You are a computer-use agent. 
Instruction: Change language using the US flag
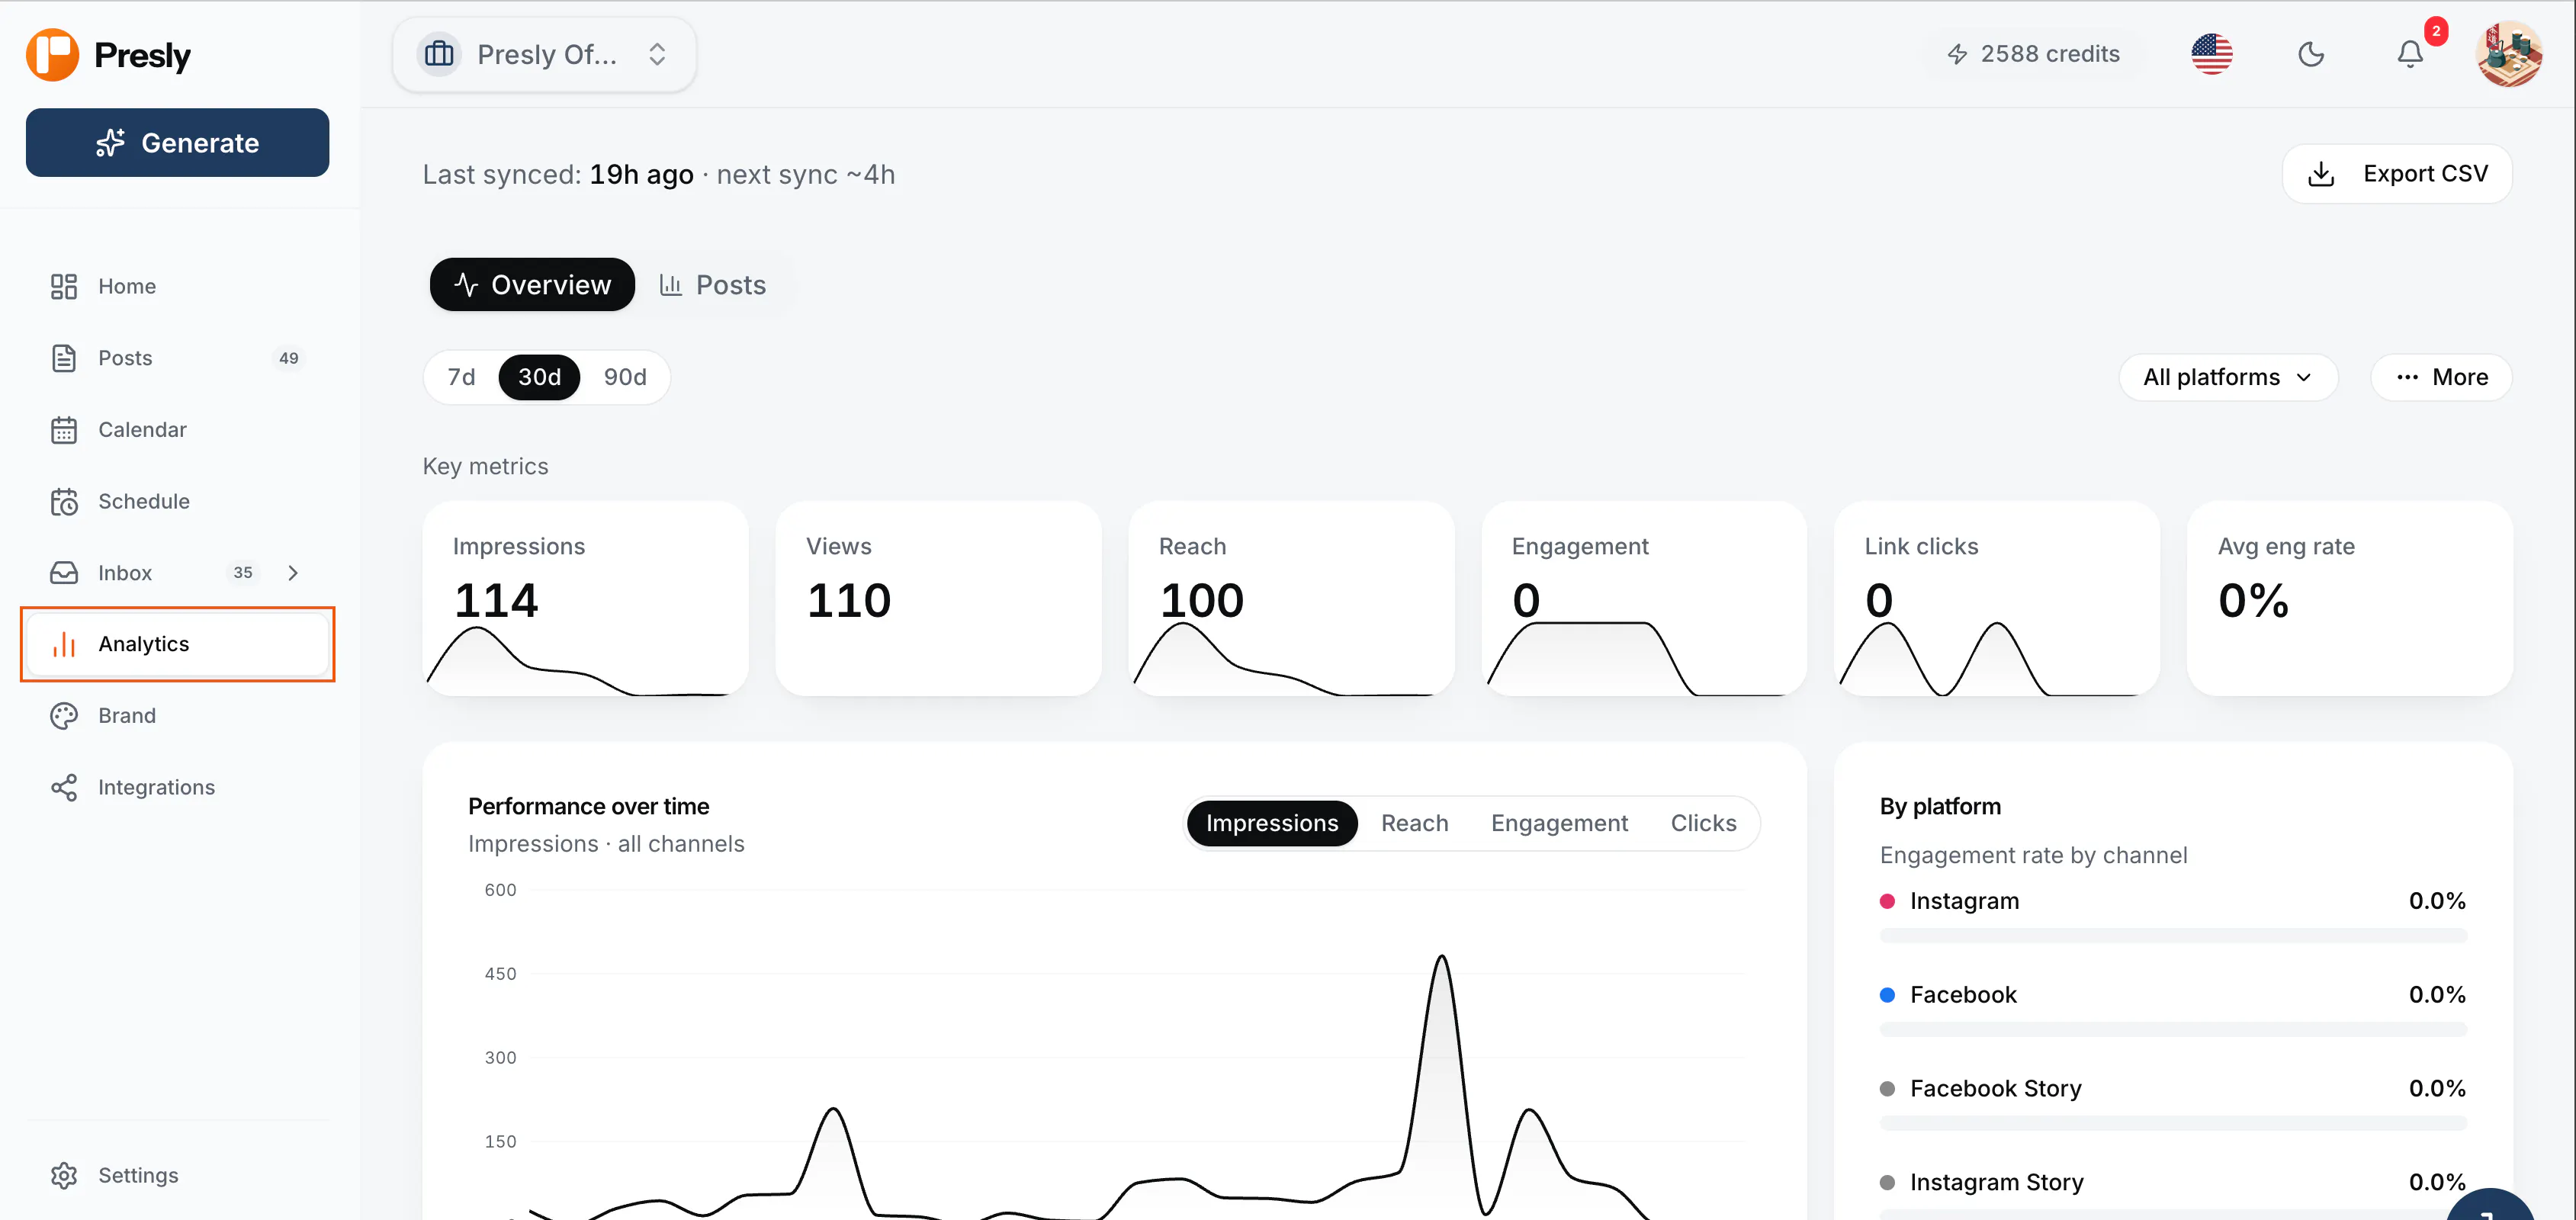pos(2211,54)
